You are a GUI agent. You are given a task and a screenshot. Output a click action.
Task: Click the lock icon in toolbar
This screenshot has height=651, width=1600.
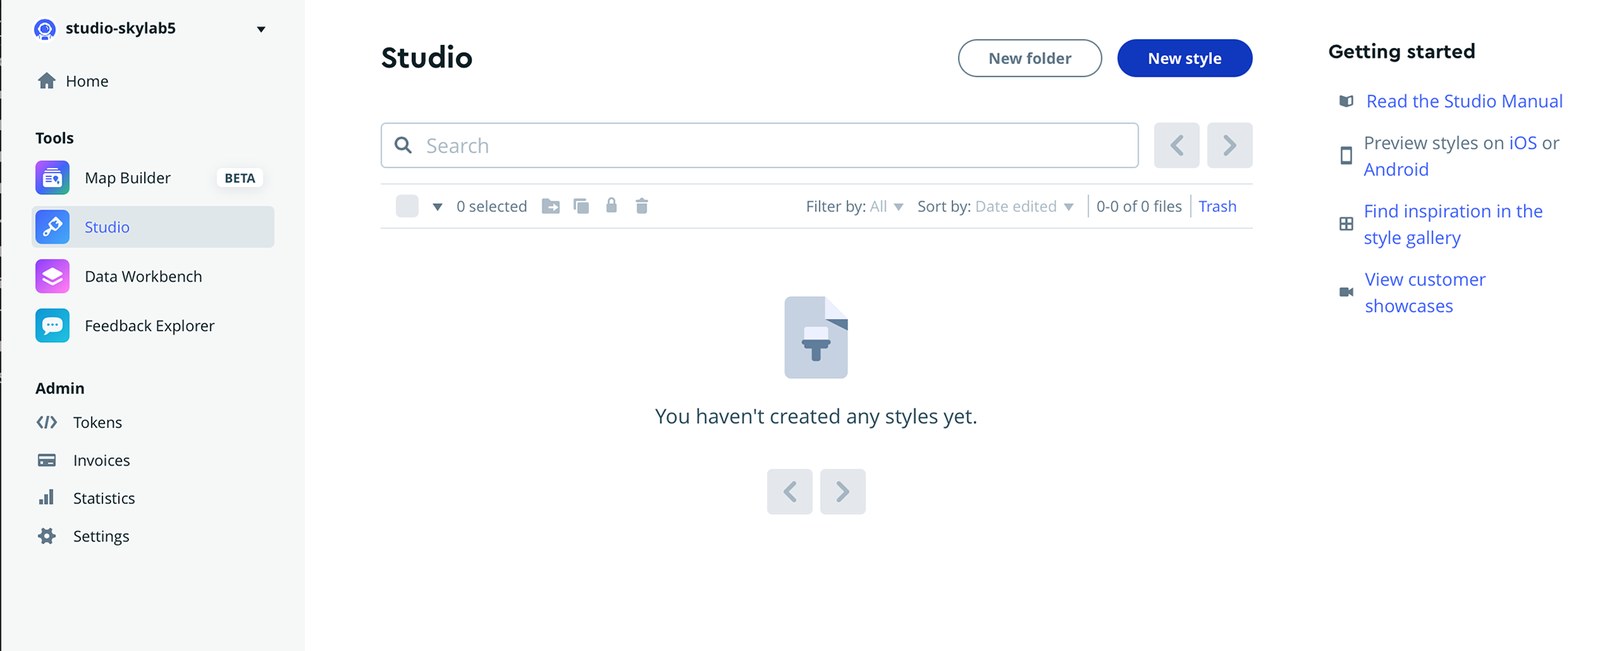[611, 205]
